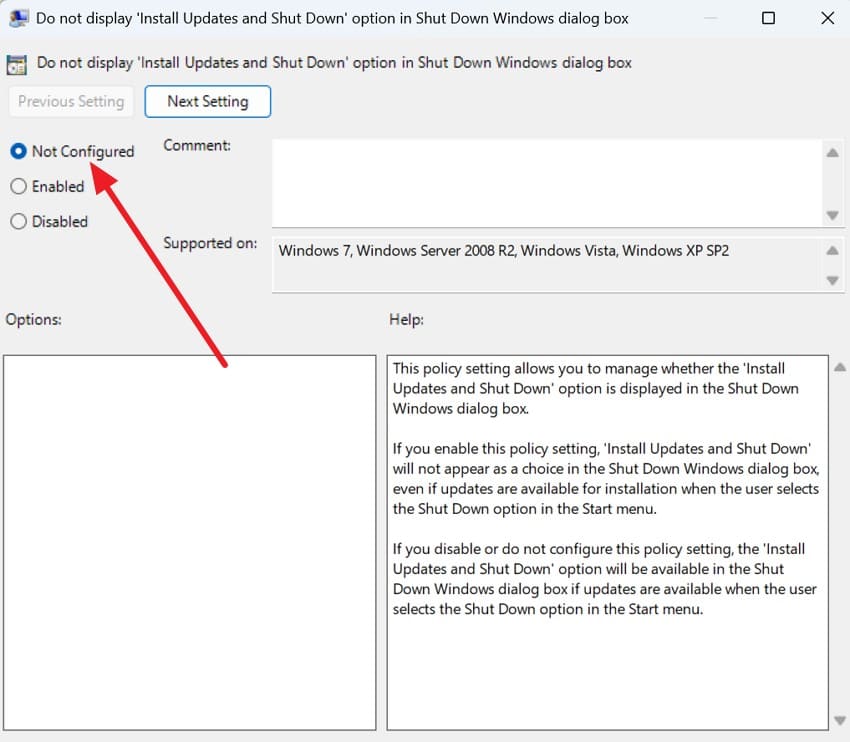Select the Enabled radio button

pyautogui.click(x=18, y=186)
